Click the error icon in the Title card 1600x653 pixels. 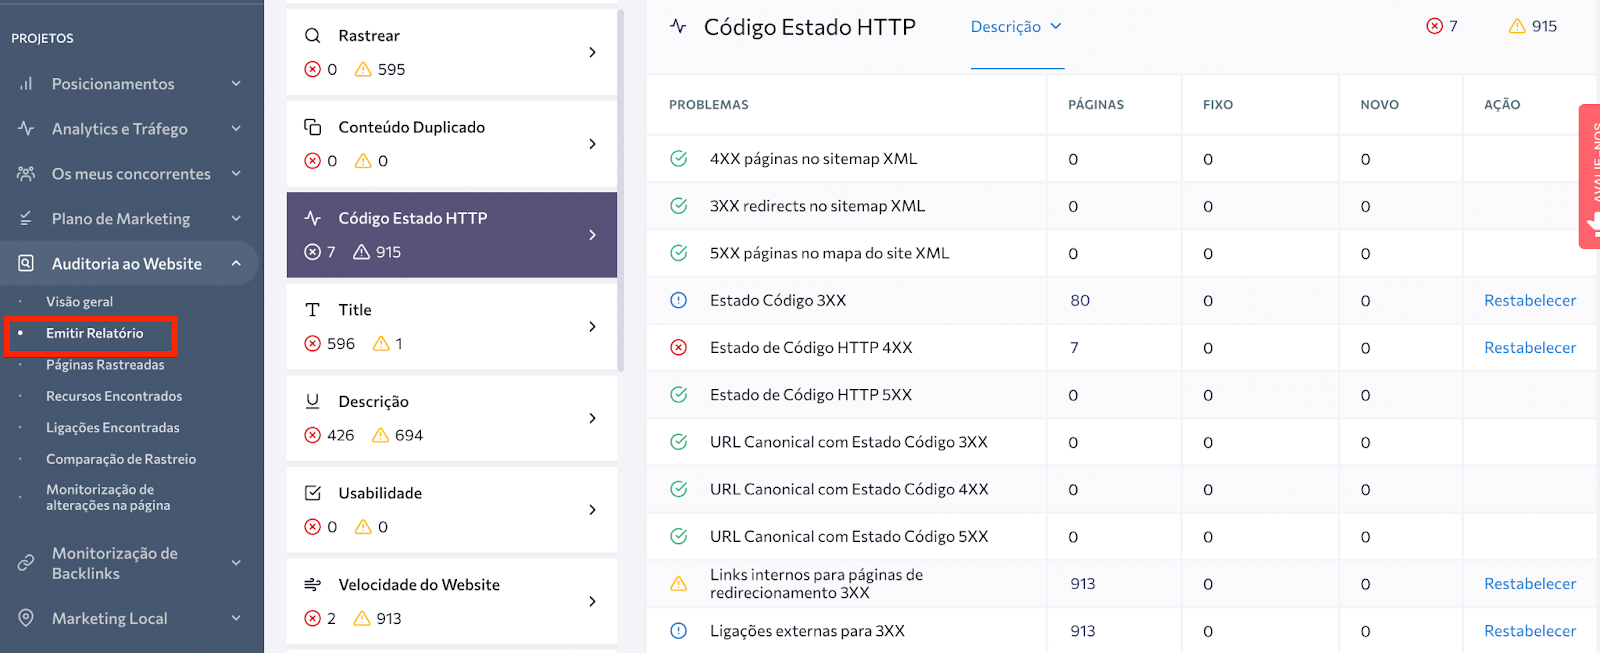pyautogui.click(x=313, y=344)
